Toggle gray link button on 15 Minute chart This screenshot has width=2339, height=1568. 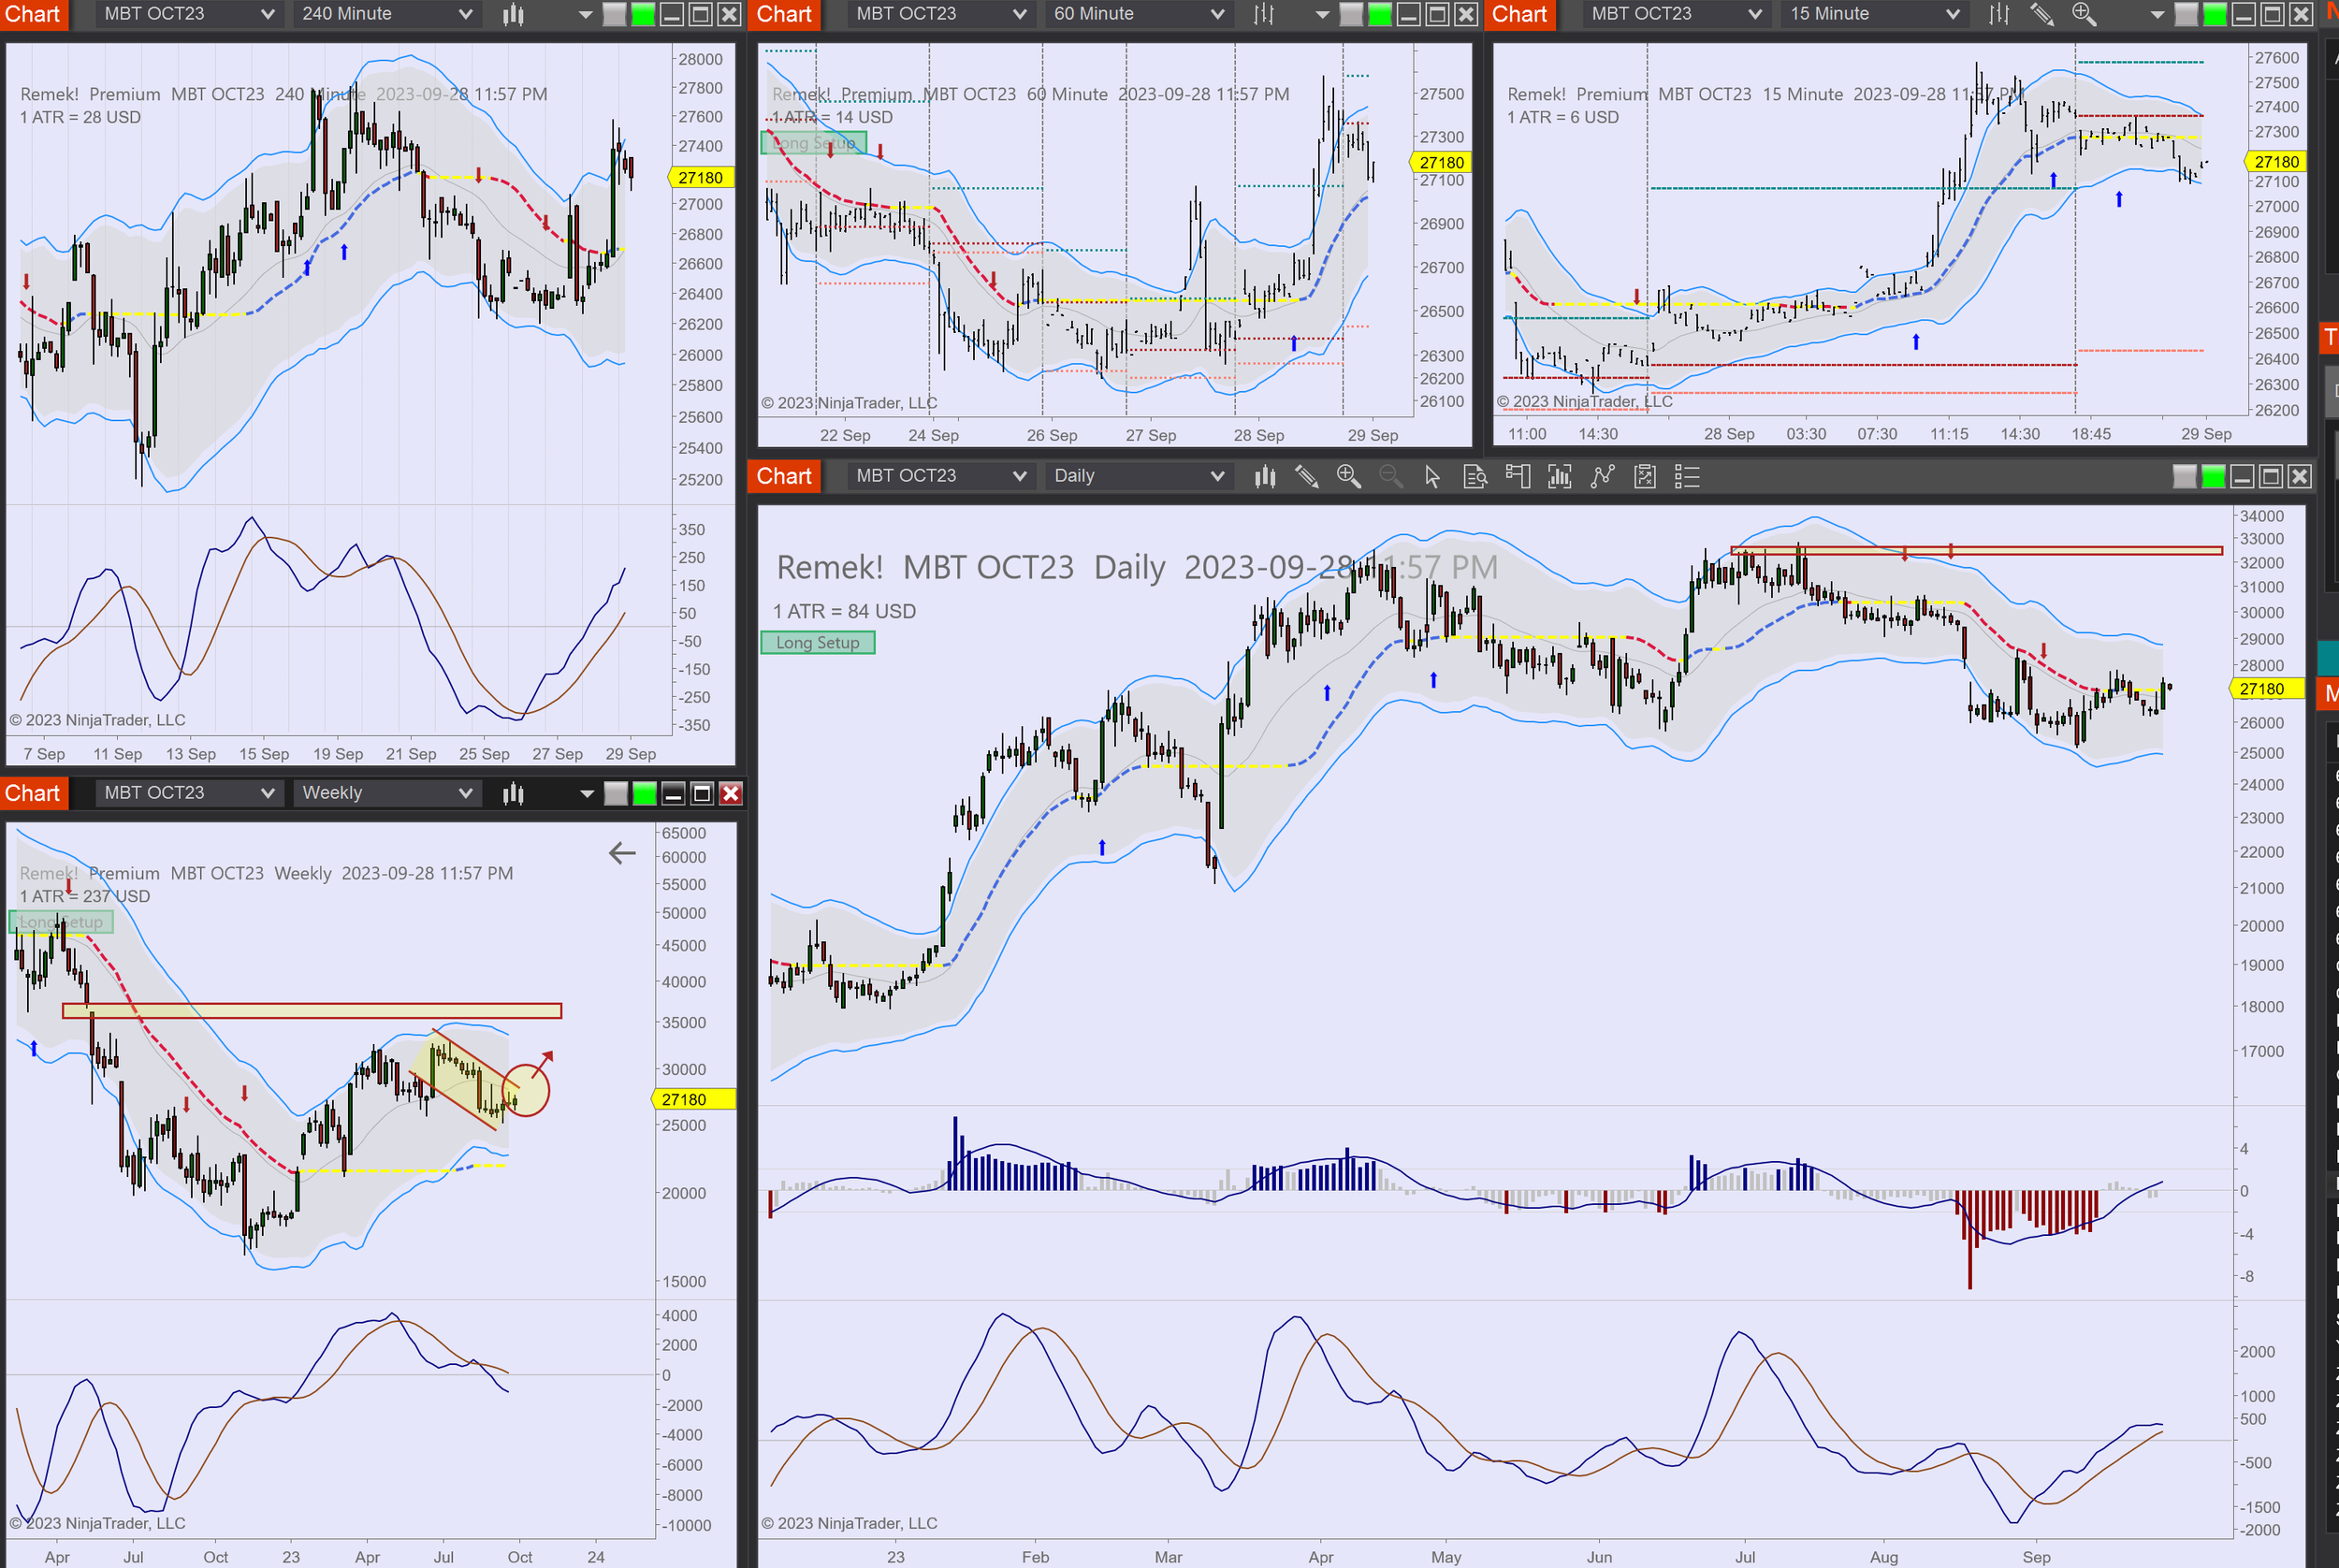point(2187,14)
